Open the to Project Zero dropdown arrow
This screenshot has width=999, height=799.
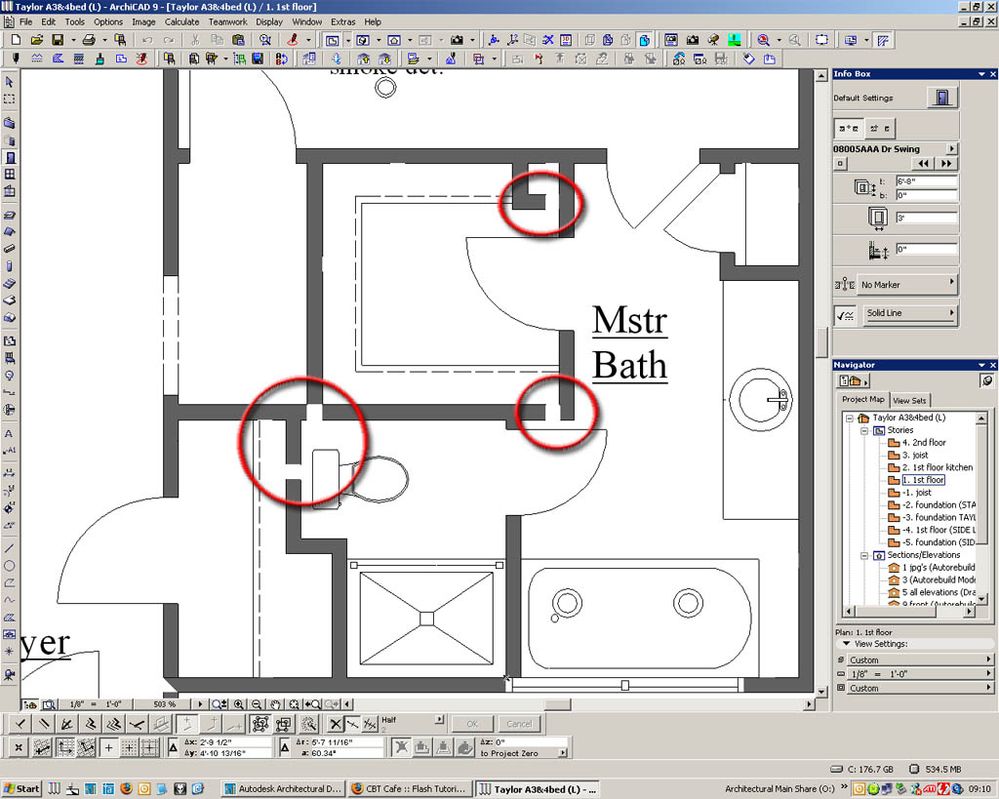click(563, 752)
